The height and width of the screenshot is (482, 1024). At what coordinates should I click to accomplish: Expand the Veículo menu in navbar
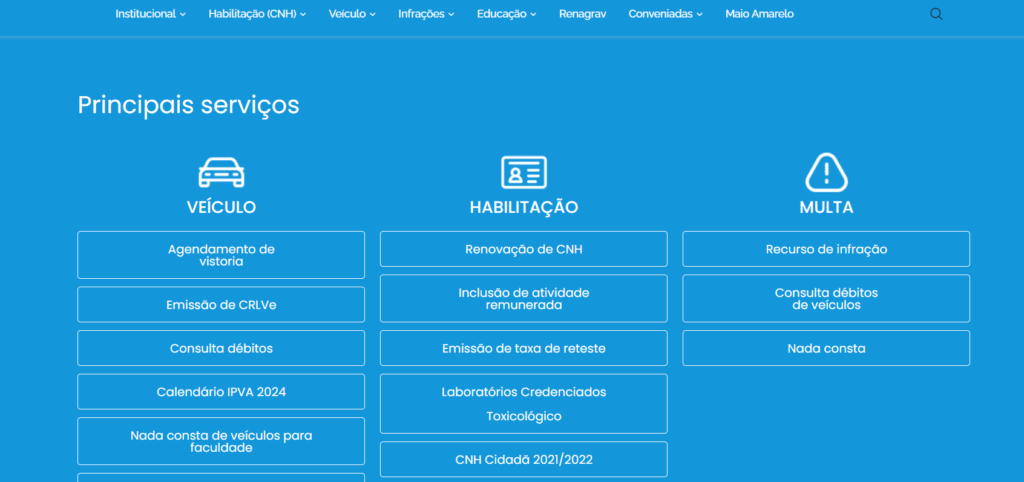coord(352,14)
